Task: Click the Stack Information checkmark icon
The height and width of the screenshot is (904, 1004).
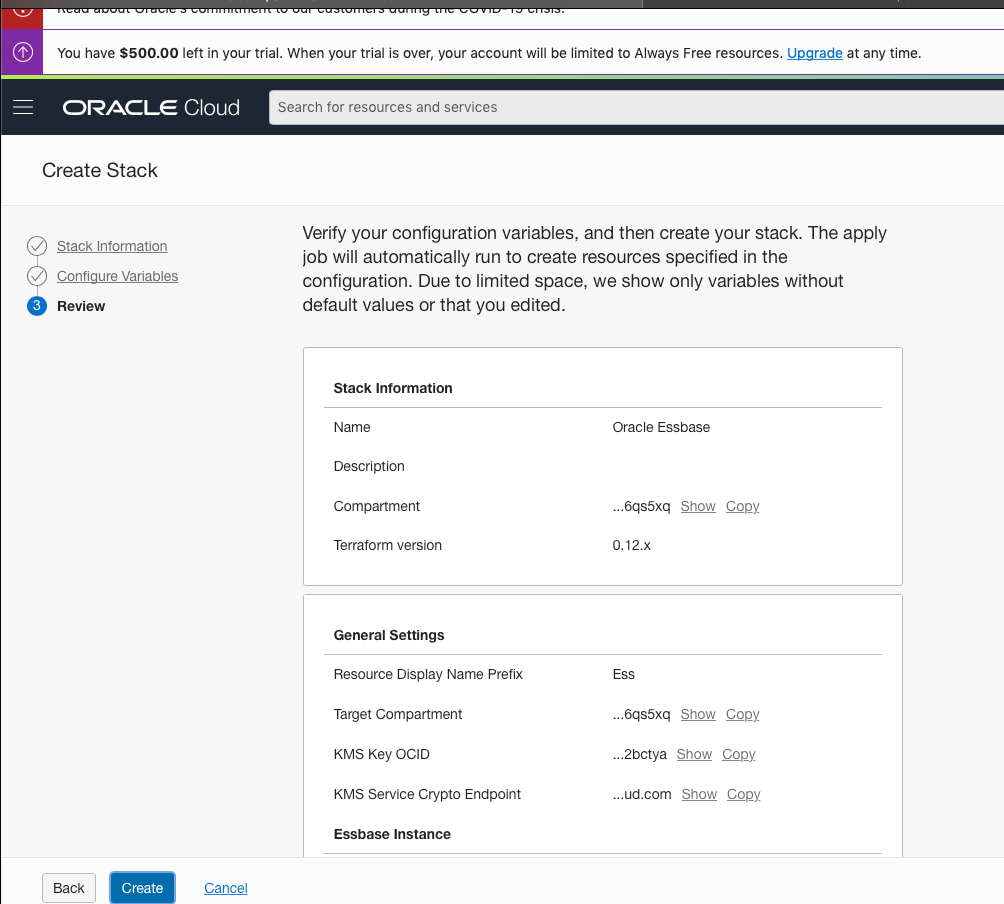Action: coord(37,246)
